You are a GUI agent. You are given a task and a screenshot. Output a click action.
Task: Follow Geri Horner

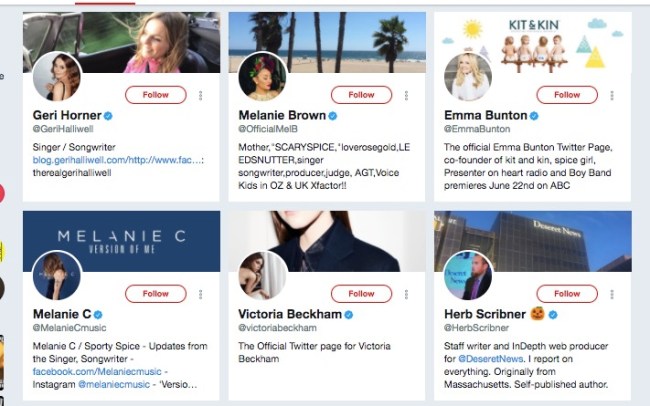[x=156, y=95]
